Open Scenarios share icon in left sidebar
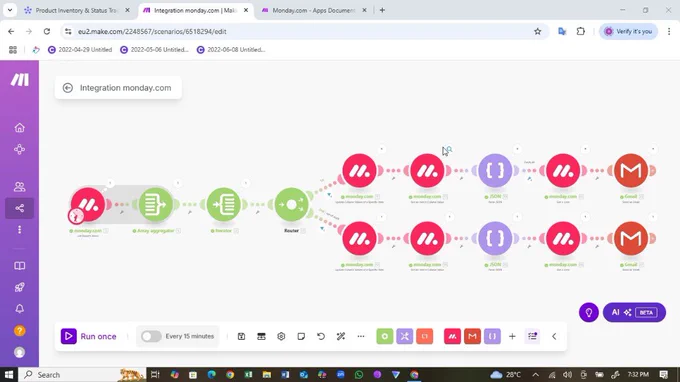The width and height of the screenshot is (680, 382). 20,208
